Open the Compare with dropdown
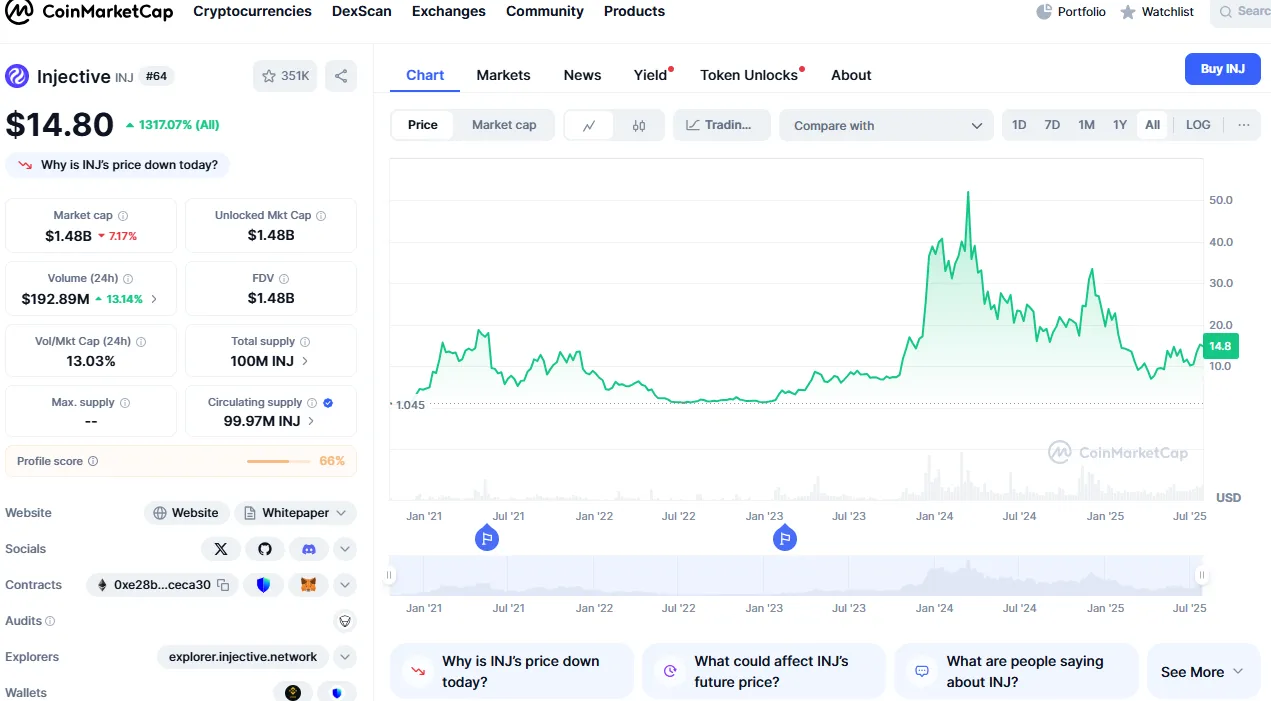Screen dimensions: 1271x701 [886, 125]
